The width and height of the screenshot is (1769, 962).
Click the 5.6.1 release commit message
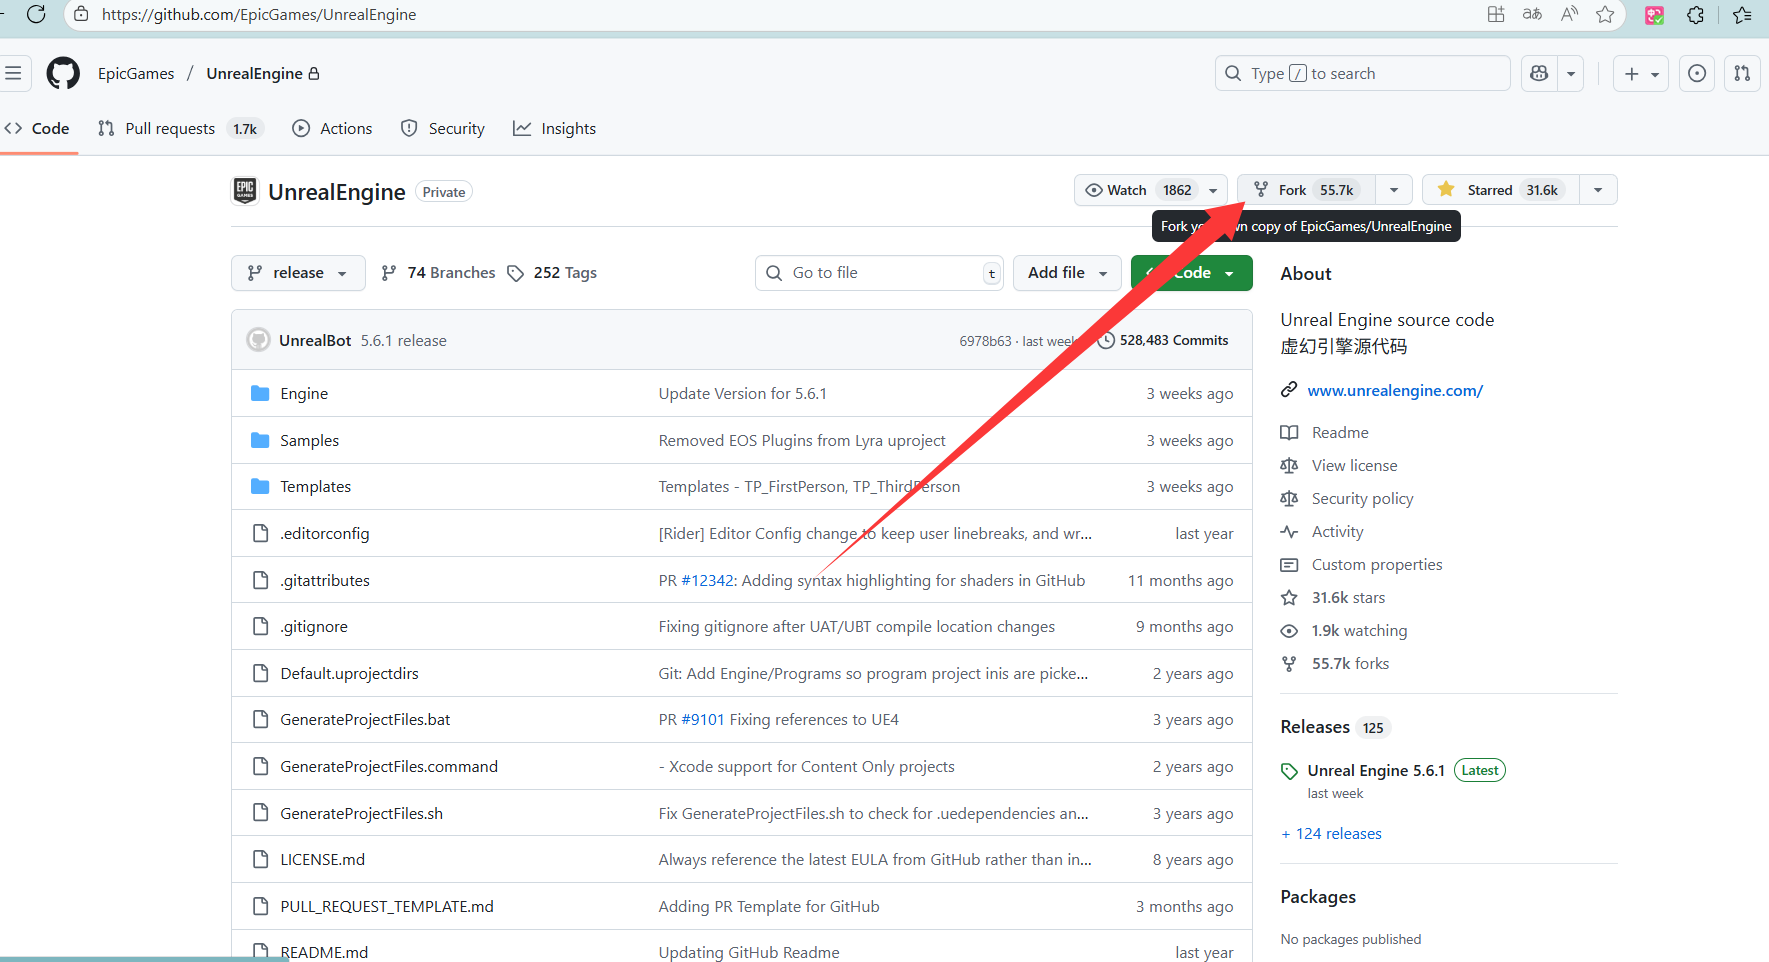(x=404, y=341)
